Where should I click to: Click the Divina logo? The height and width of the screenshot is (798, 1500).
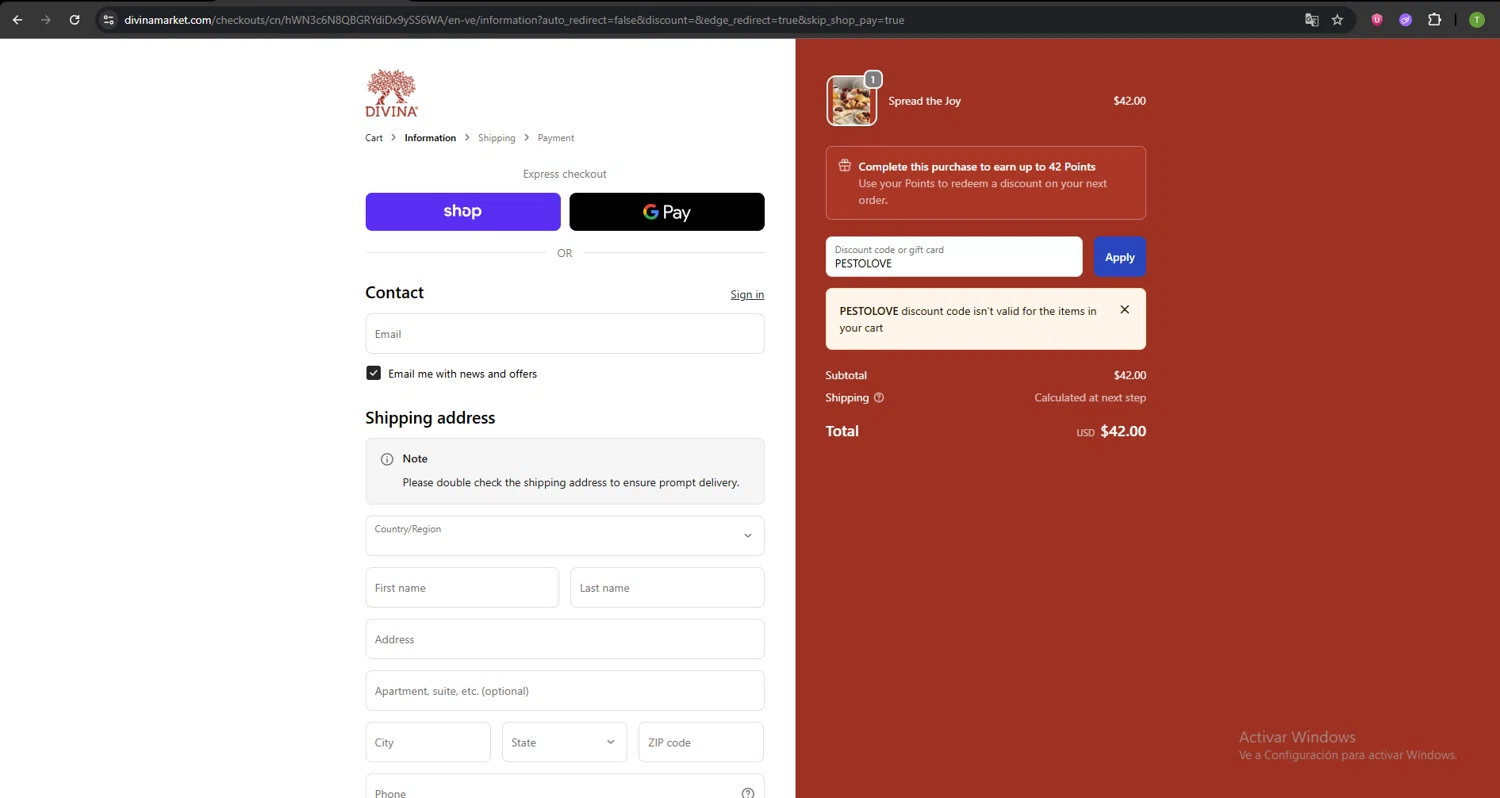click(x=391, y=93)
